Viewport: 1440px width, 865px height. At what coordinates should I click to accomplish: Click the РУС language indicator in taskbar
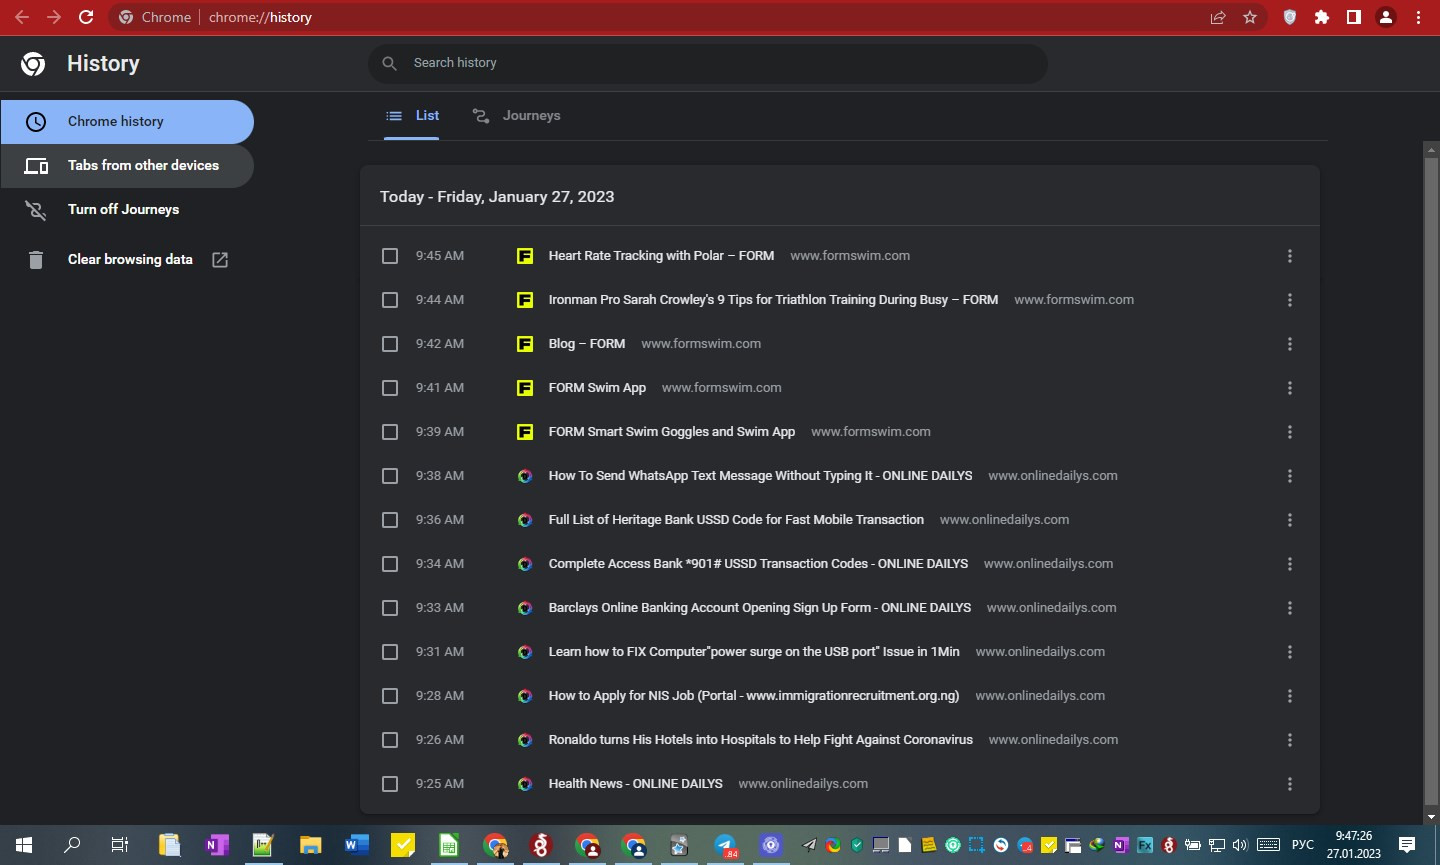pos(1303,845)
